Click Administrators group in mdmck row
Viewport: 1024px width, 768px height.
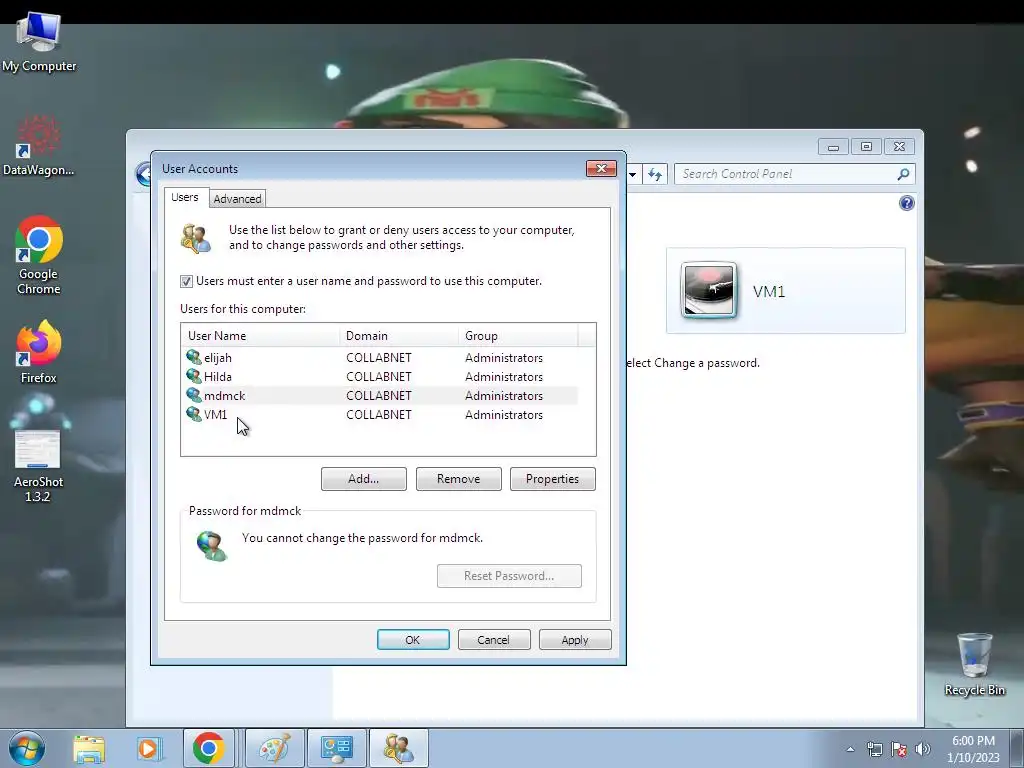504,396
